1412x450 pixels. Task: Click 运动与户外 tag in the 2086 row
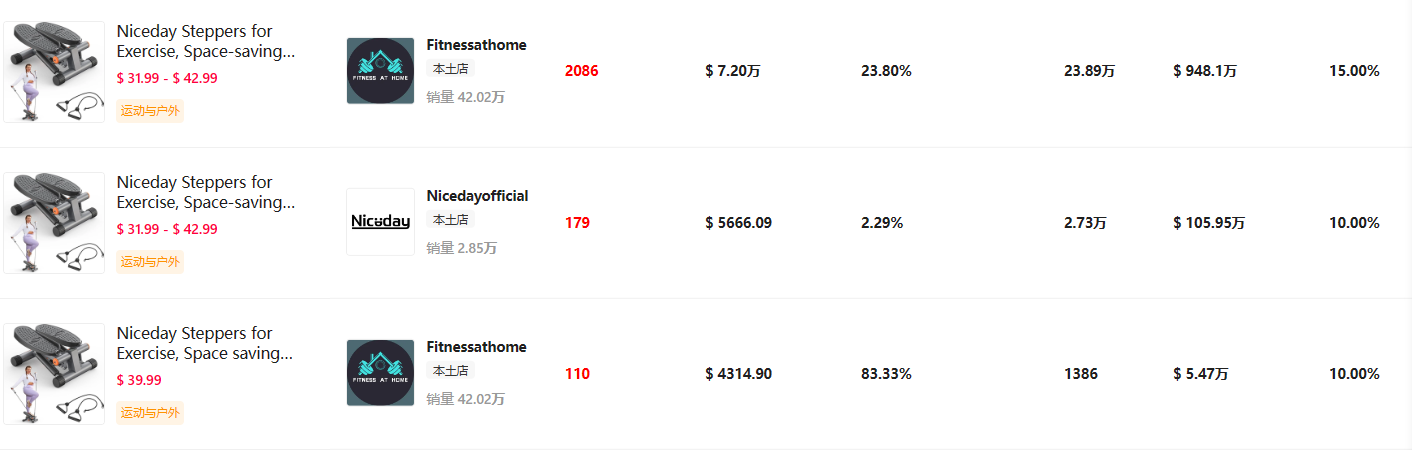pyautogui.click(x=150, y=111)
